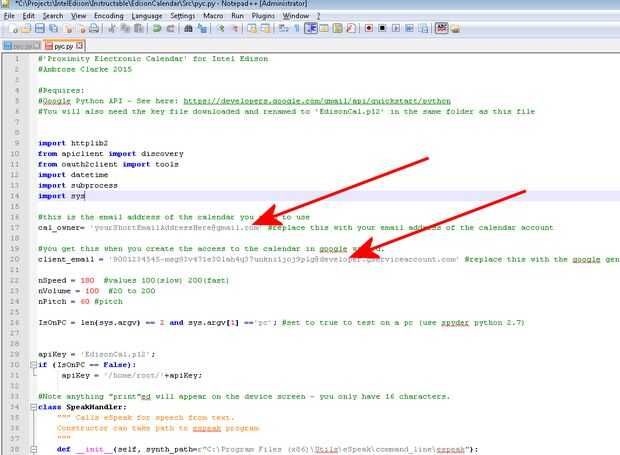The width and height of the screenshot is (620, 455).
Task: Undo the last edit with the green arrow
Action: pyautogui.click(x=157, y=28)
